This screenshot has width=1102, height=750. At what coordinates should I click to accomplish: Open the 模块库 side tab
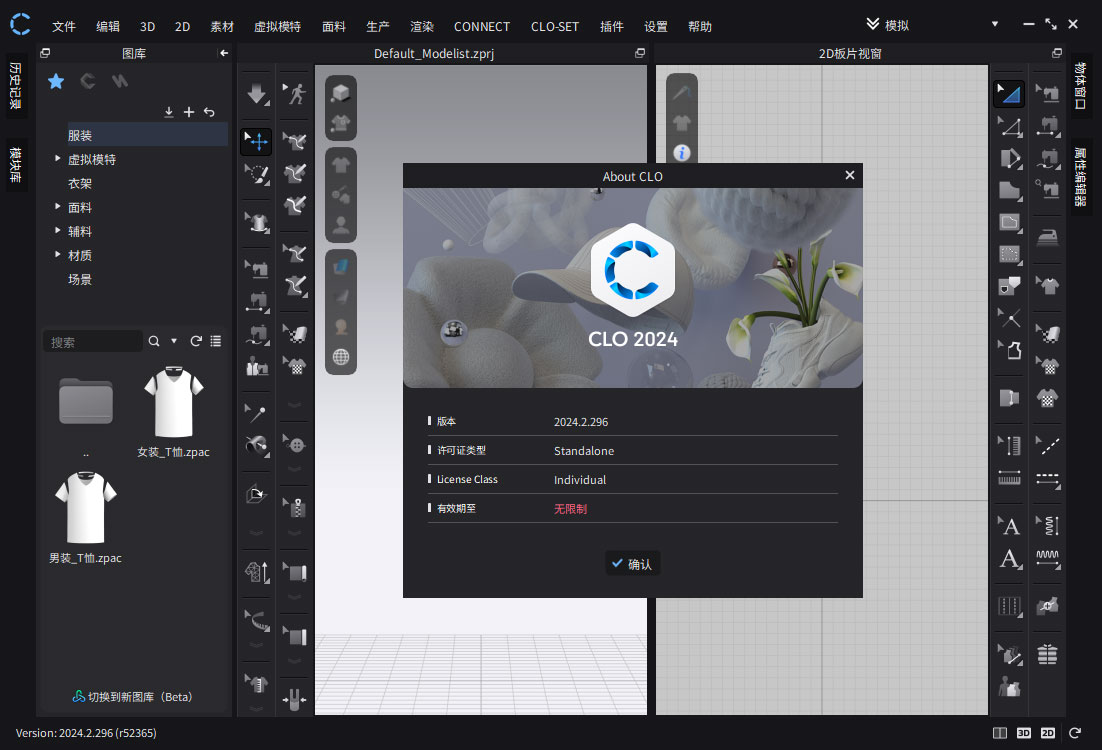pos(15,164)
